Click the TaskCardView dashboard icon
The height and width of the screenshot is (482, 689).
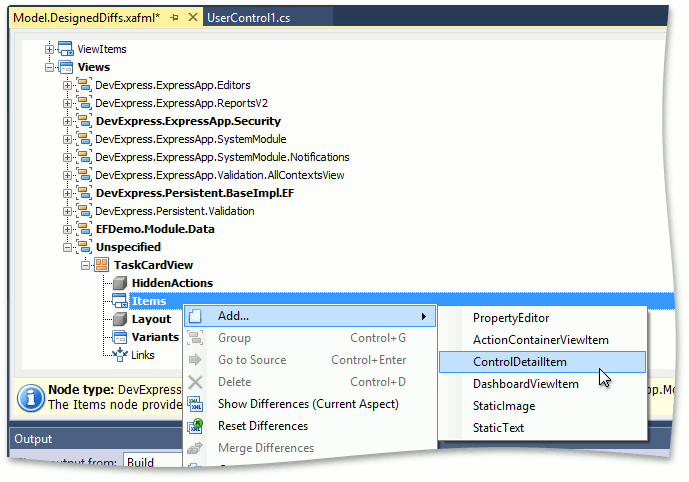pos(102,265)
